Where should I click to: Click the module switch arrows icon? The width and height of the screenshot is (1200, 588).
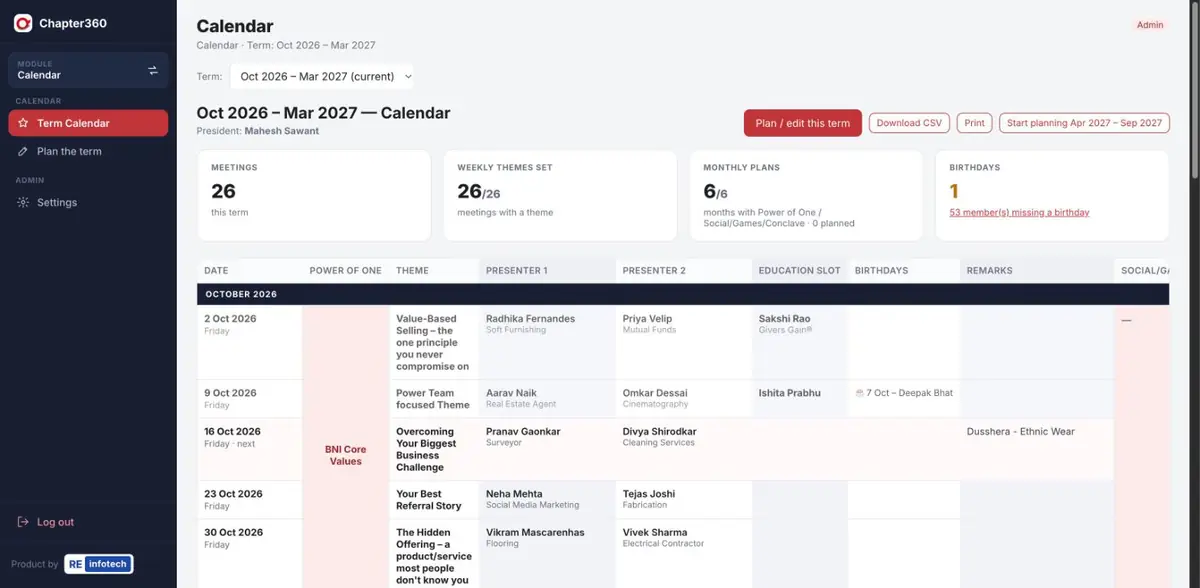(x=153, y=70)
